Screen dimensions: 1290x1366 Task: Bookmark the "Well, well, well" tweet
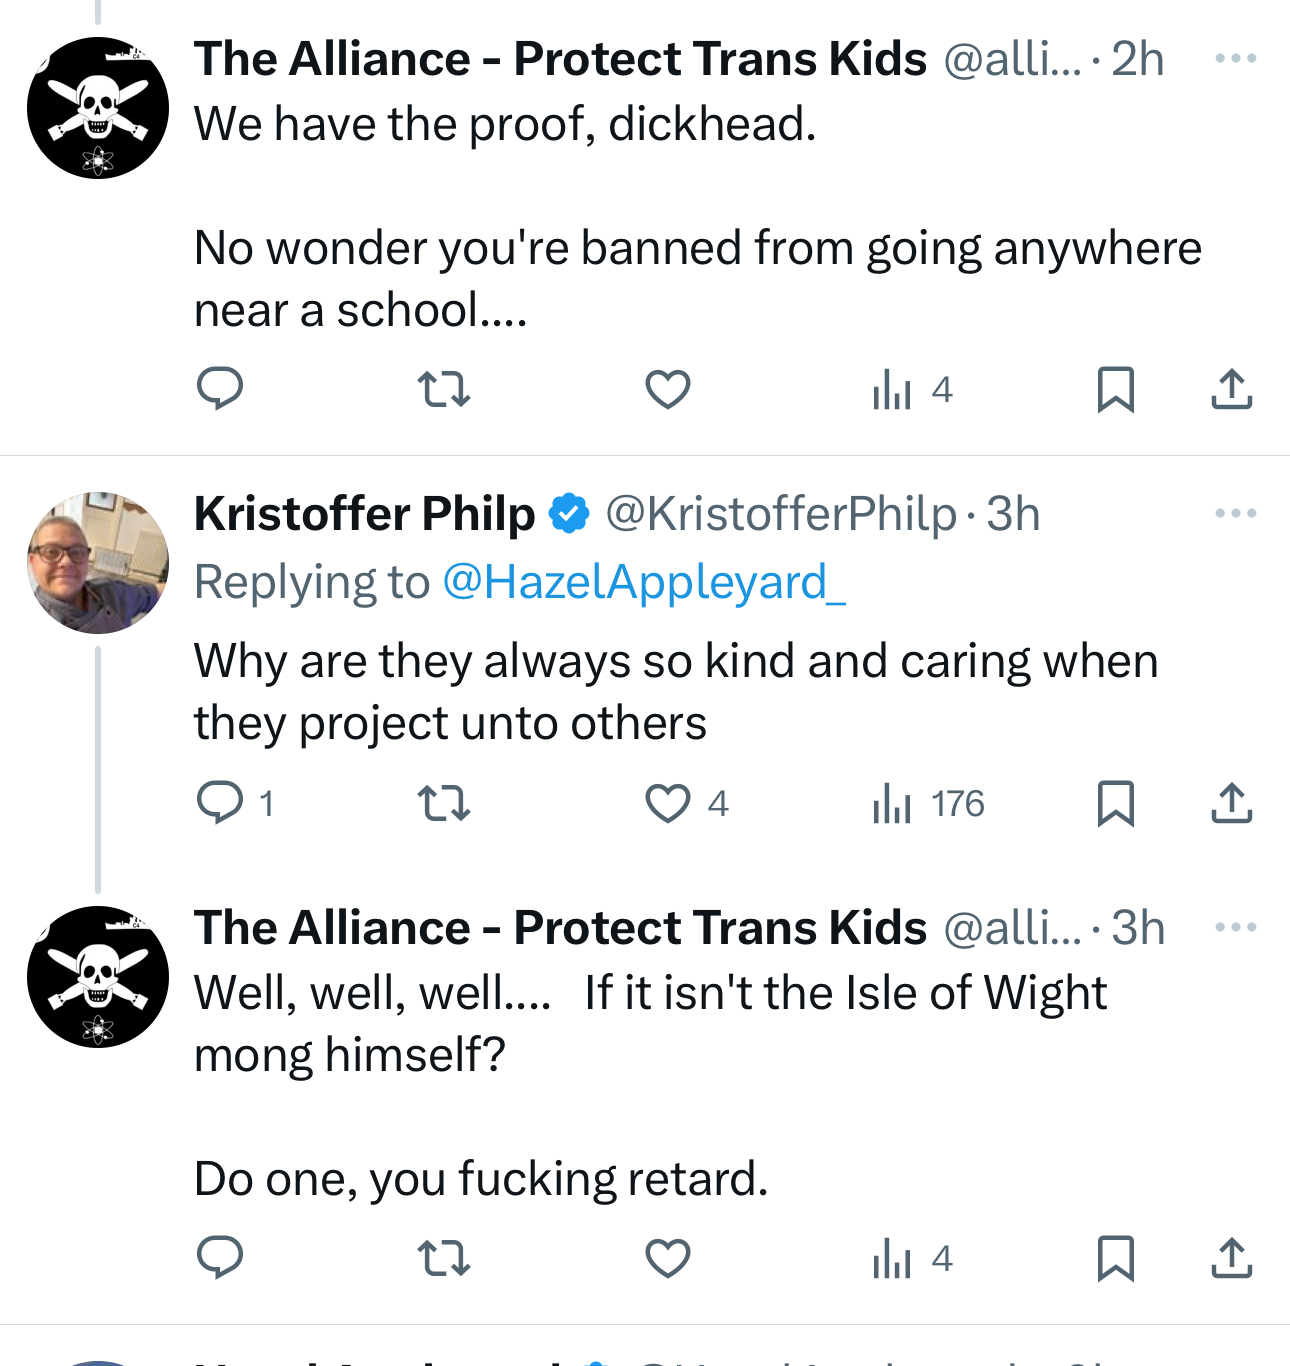click(x=1115, y=1258)
